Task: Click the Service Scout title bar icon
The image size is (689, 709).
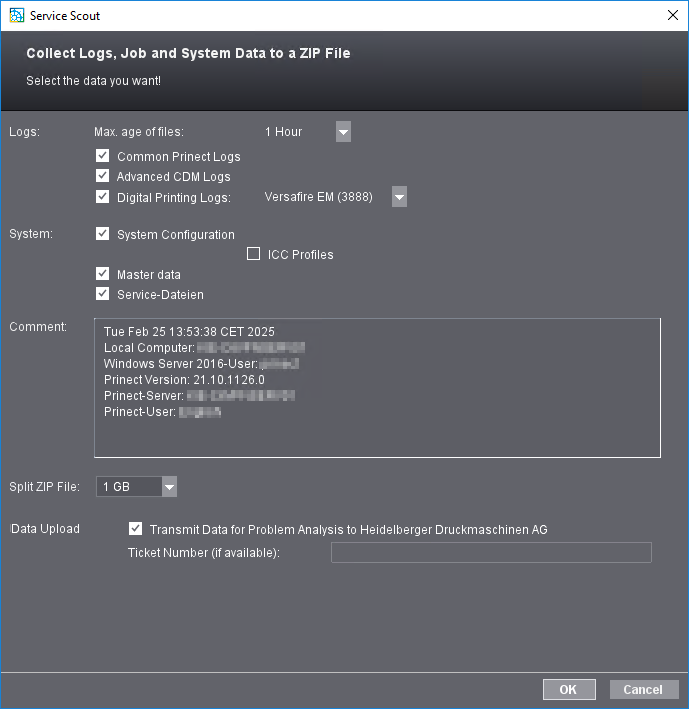Action: [16, 16]
